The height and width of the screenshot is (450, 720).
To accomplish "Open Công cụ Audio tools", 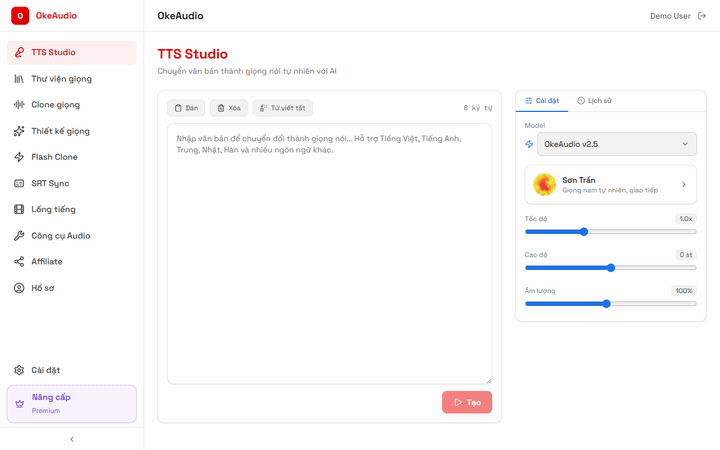I will pos(72,236).
